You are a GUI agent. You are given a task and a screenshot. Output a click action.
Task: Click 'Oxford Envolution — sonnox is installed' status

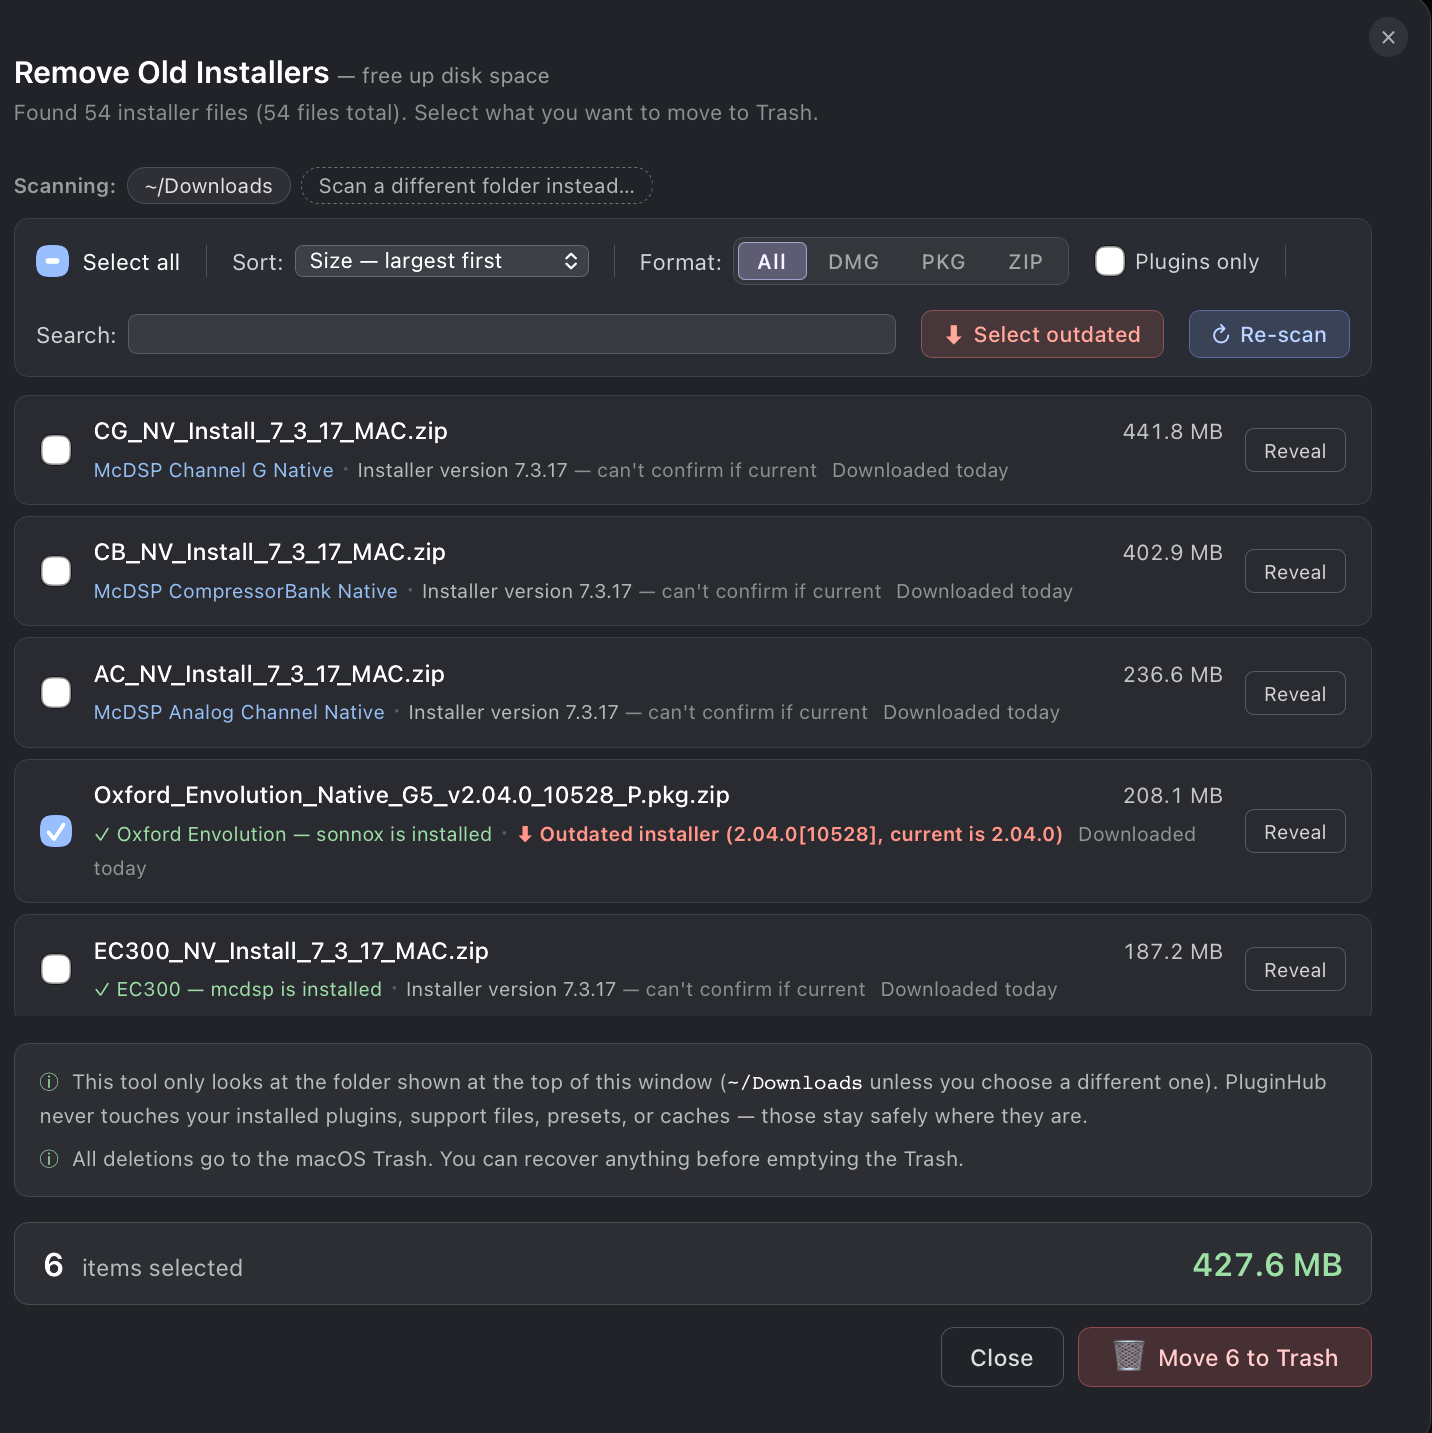(293, 834)
